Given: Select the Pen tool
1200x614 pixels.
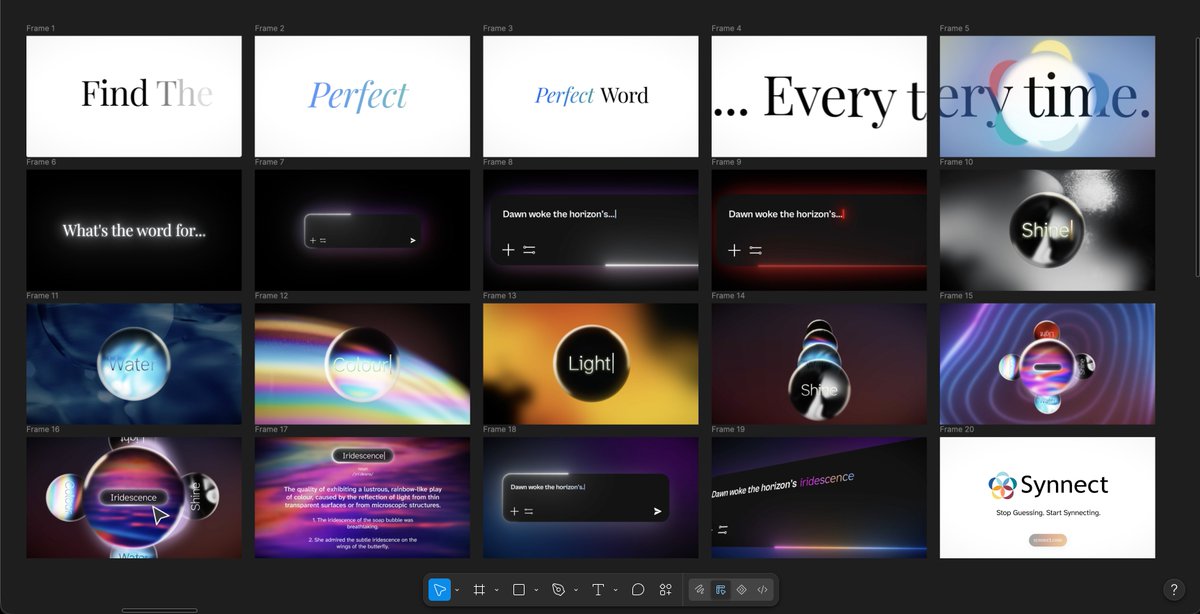Looking at the screenshot, I should (x=559, y=590).
